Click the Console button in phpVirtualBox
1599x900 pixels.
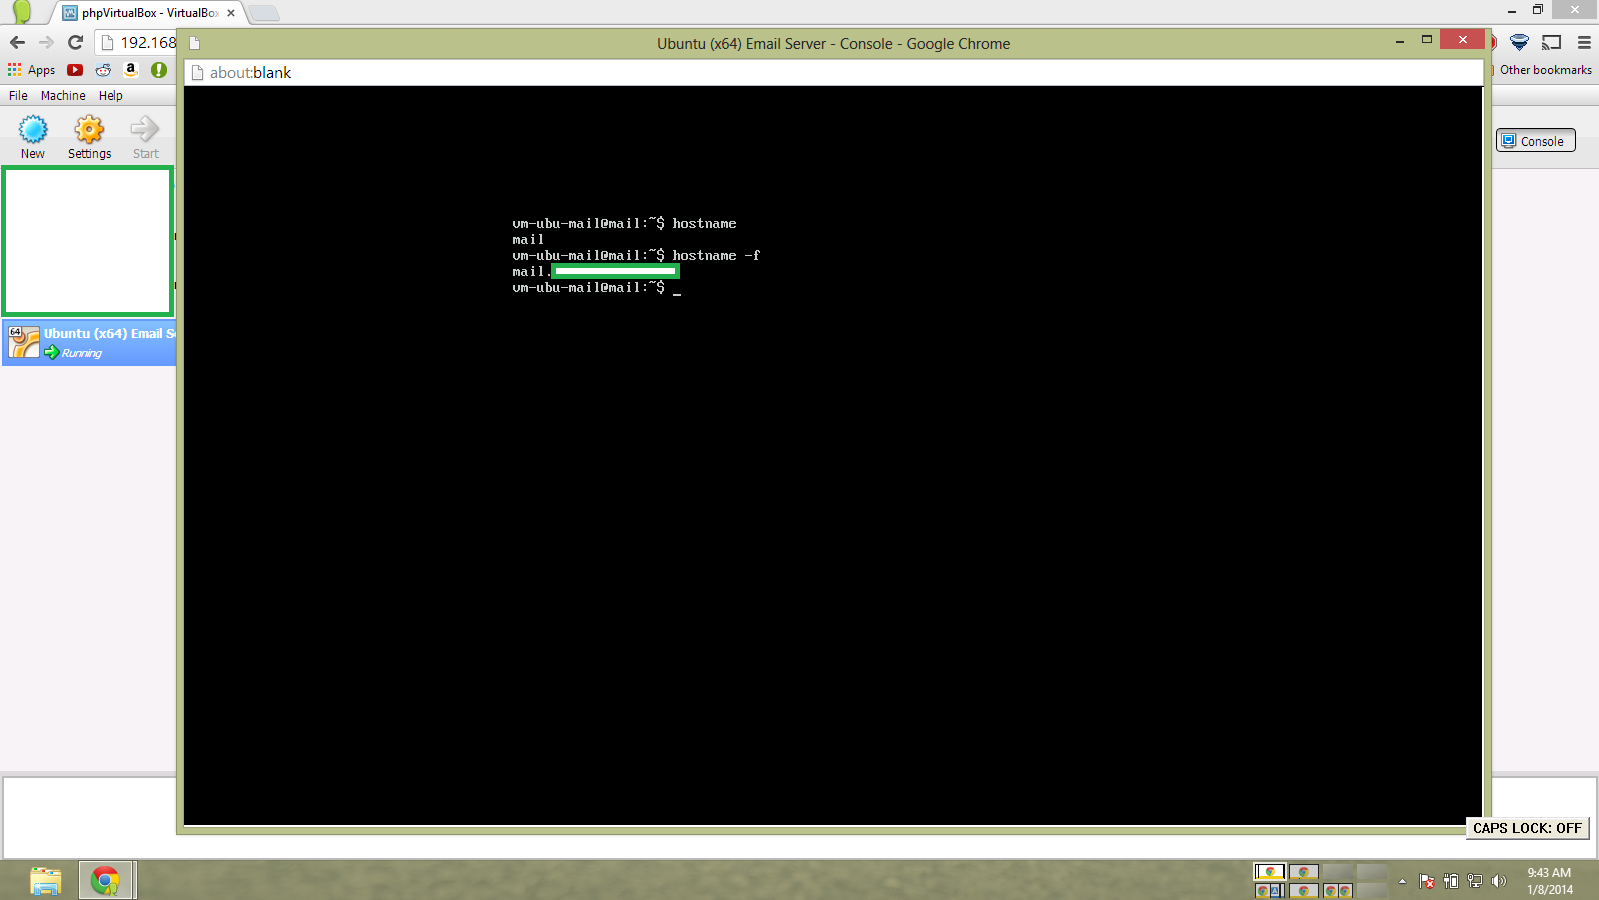click(1535, 141)
